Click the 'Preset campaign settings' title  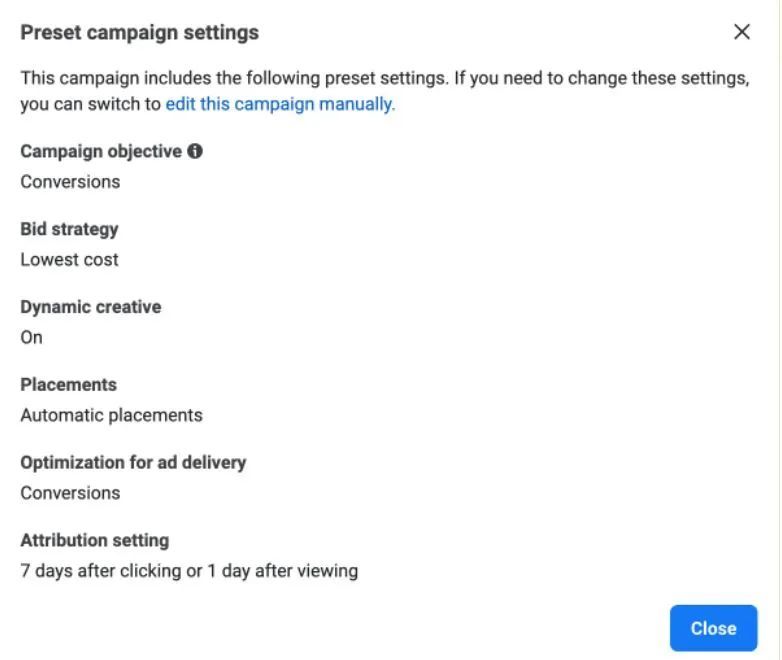(x=139, y=32)
